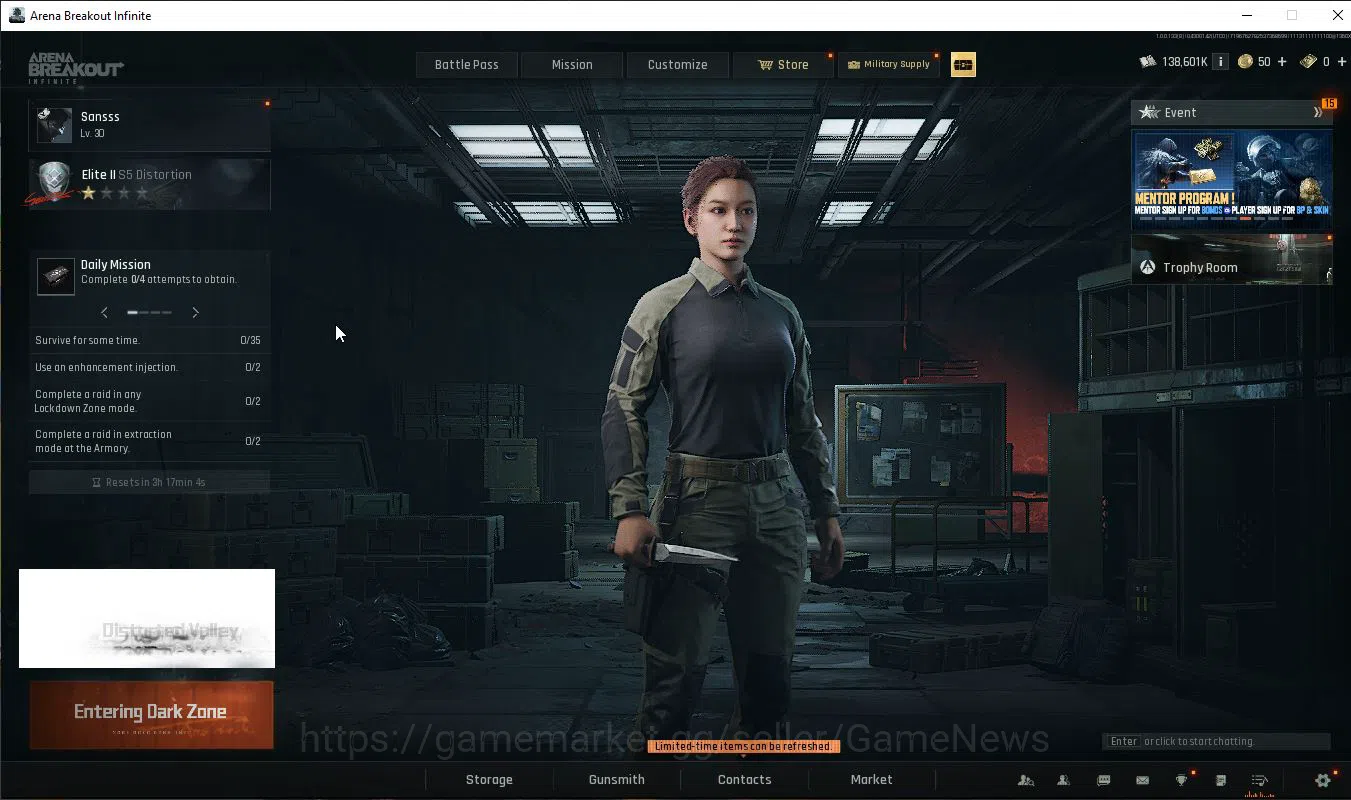The image size is (1351, 800).
Task: Open the trophy achievements icon
Action: [1182, 780]
